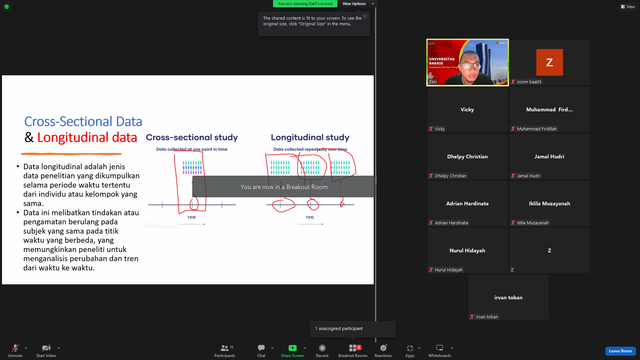Select Jamal Hudri's participant tile
This screenshot has width=640, height=360.
[x=549, y=156]
